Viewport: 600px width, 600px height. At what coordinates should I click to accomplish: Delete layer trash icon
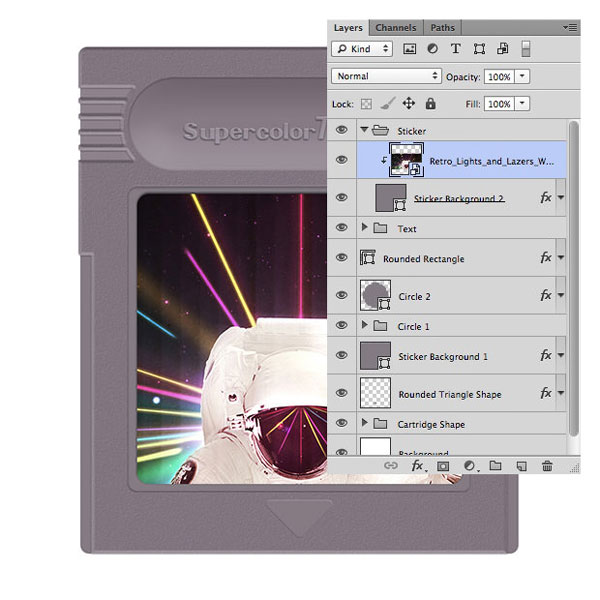(547, 466)
